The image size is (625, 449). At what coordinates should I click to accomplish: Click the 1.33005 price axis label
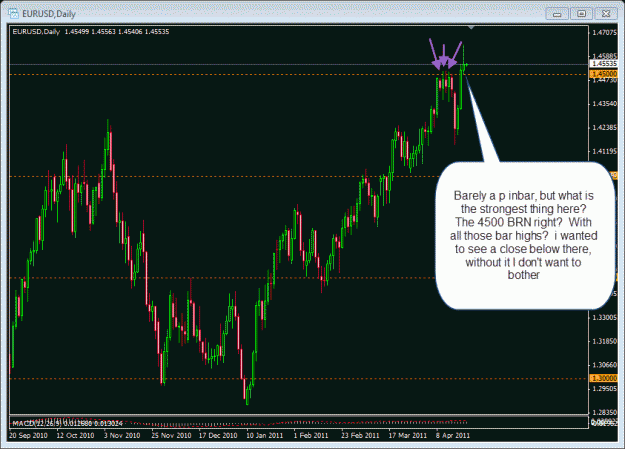605,317
